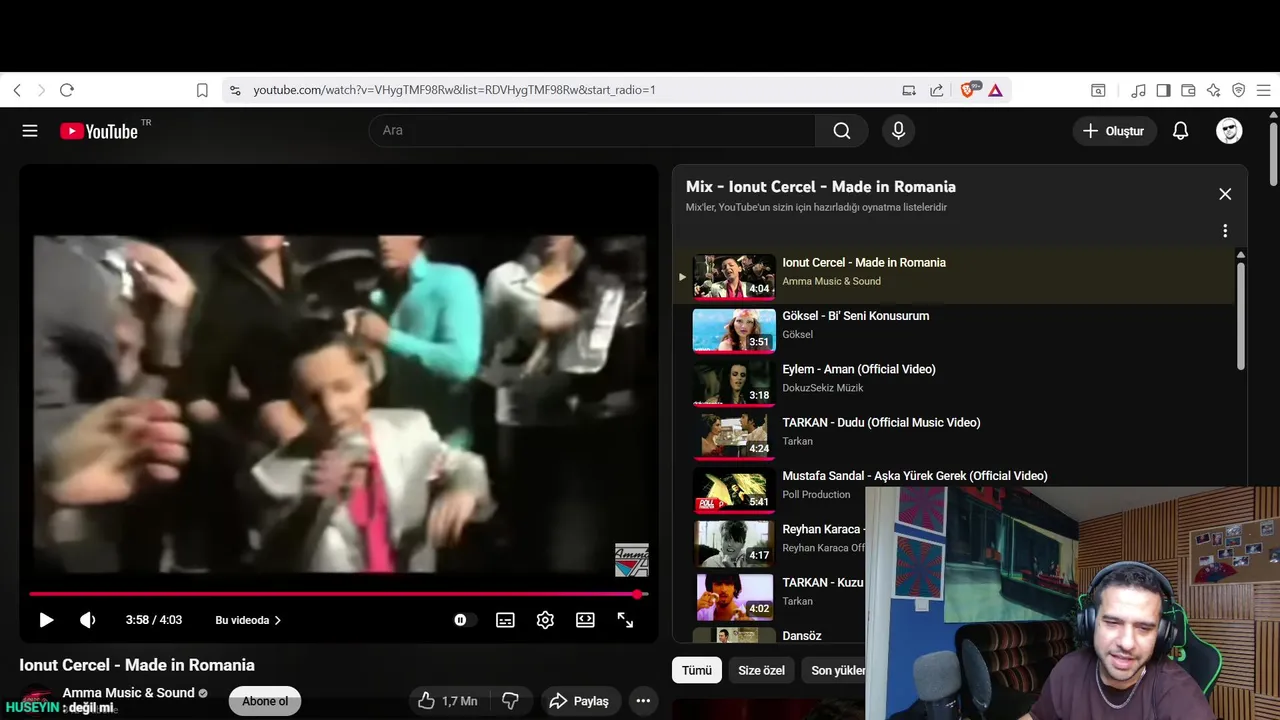Open Leo AI sparkle icon
This screenshot has height=720, width=1280.
(1213, 90)
